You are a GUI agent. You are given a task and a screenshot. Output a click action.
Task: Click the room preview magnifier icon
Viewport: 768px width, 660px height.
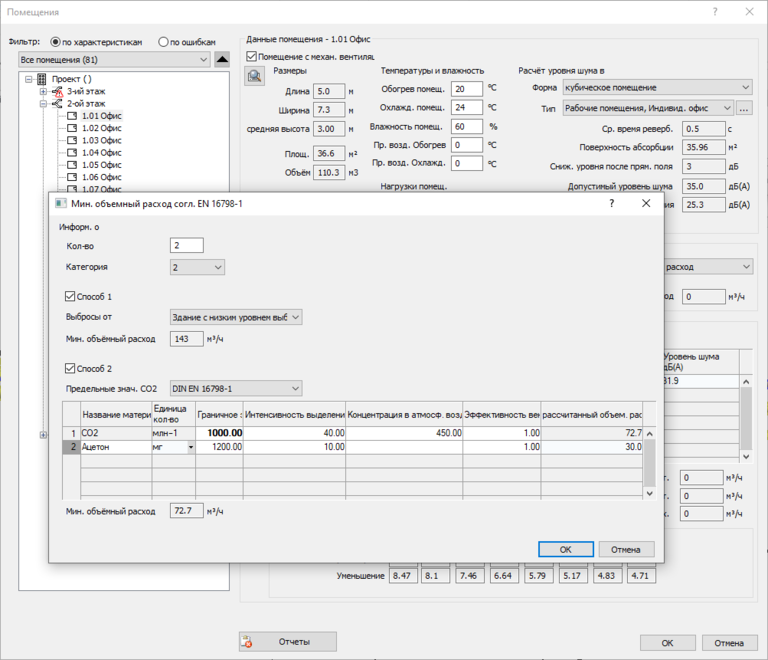[255, 76]
